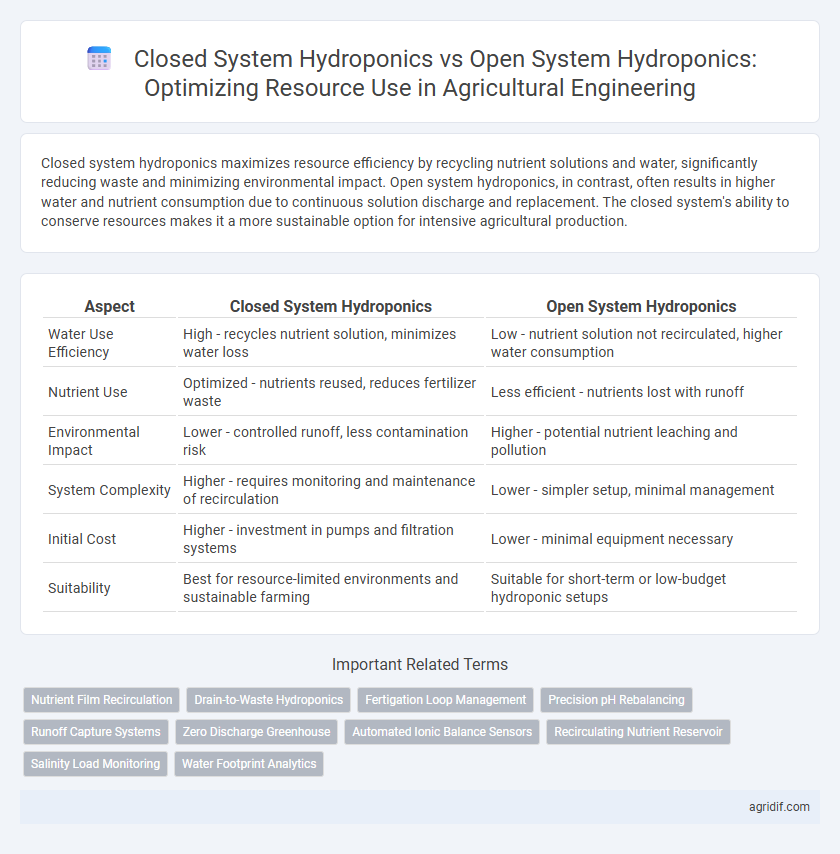Select the Fertigation Loop Management tag

pos(446,700)
